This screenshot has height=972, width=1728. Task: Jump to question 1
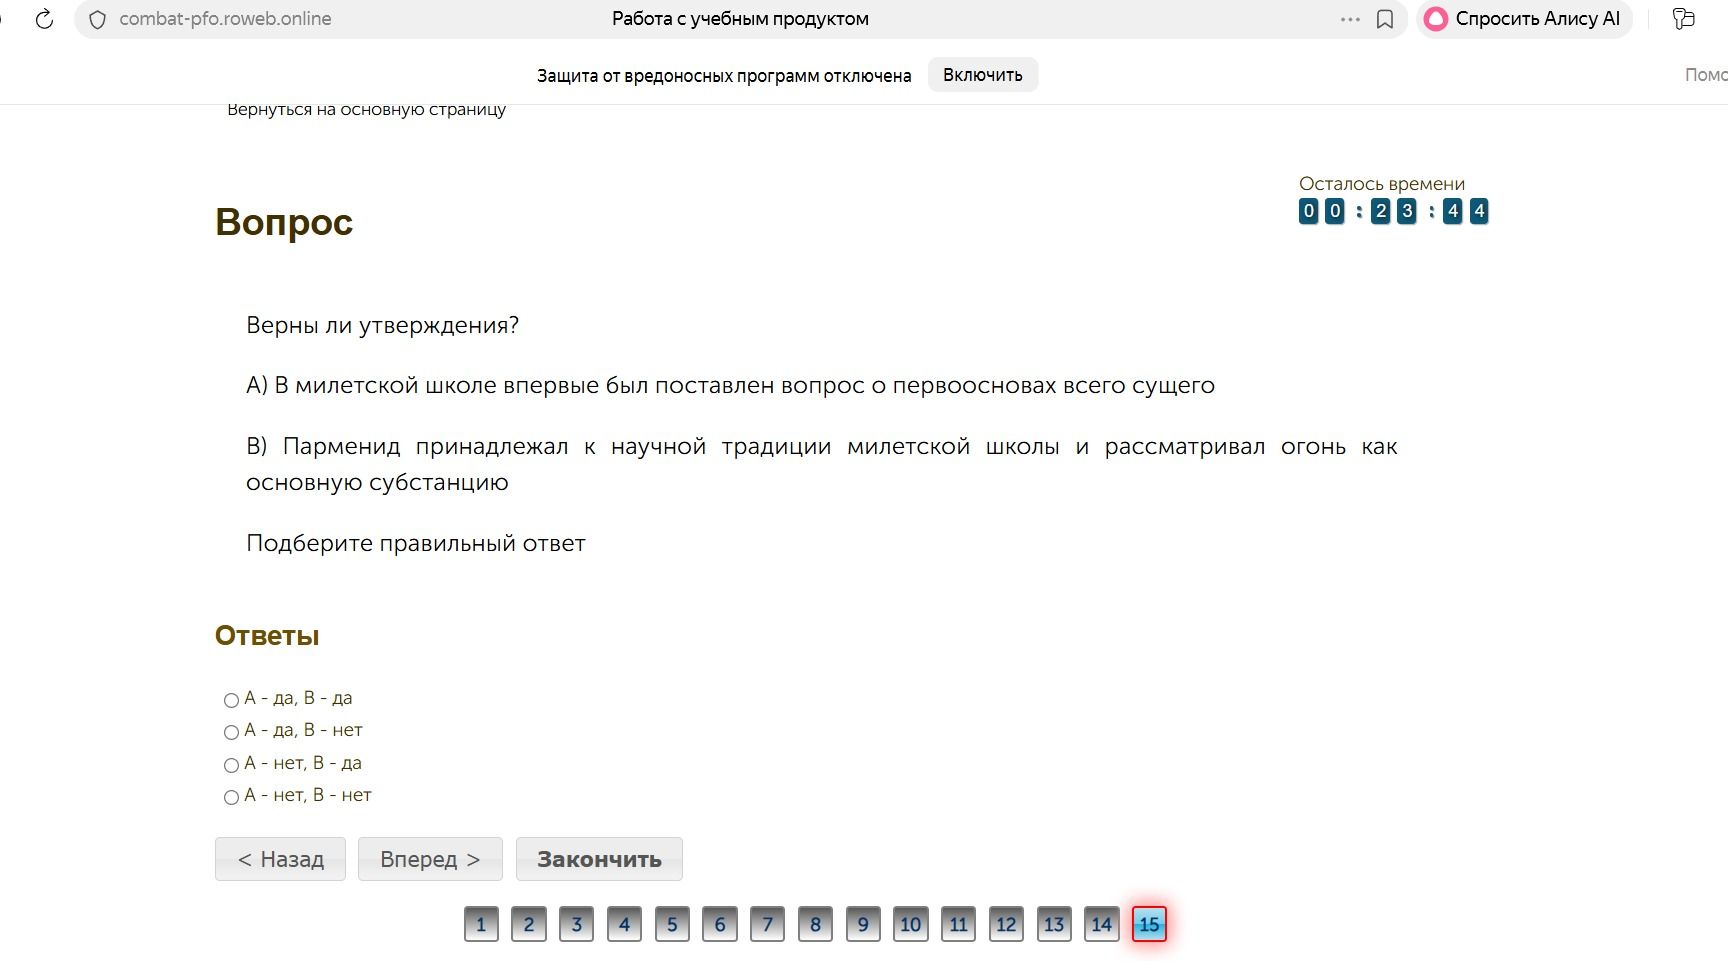coord(481,924)
